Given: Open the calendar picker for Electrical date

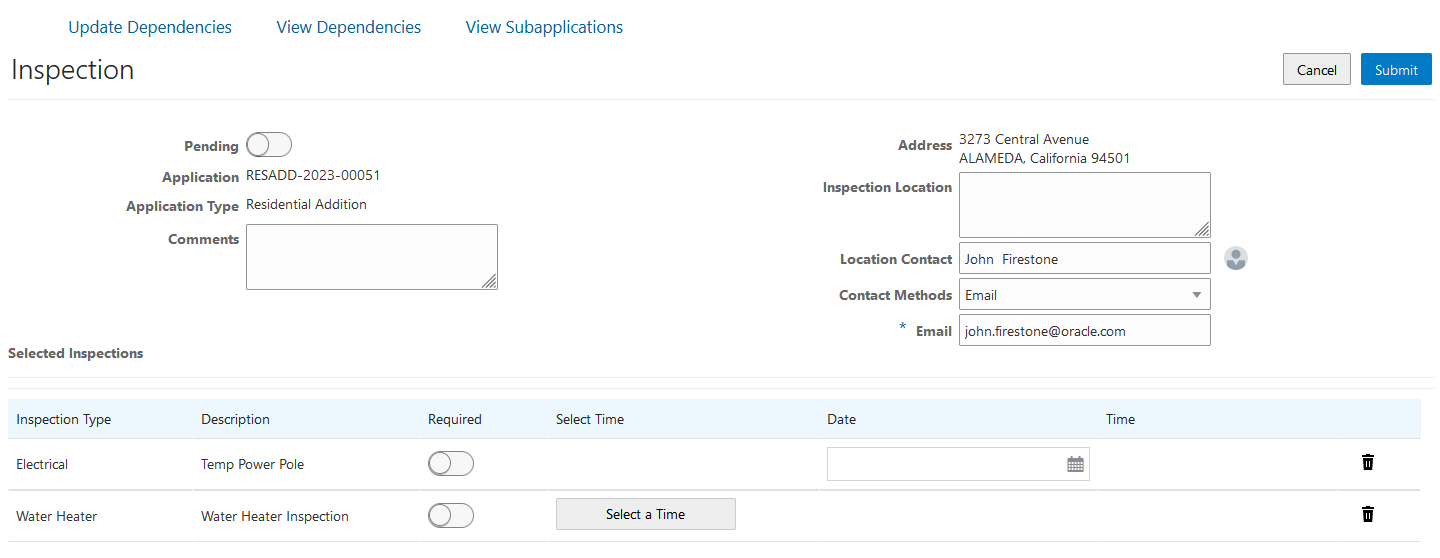Looking at the screenshot, I should (1075, 464).
